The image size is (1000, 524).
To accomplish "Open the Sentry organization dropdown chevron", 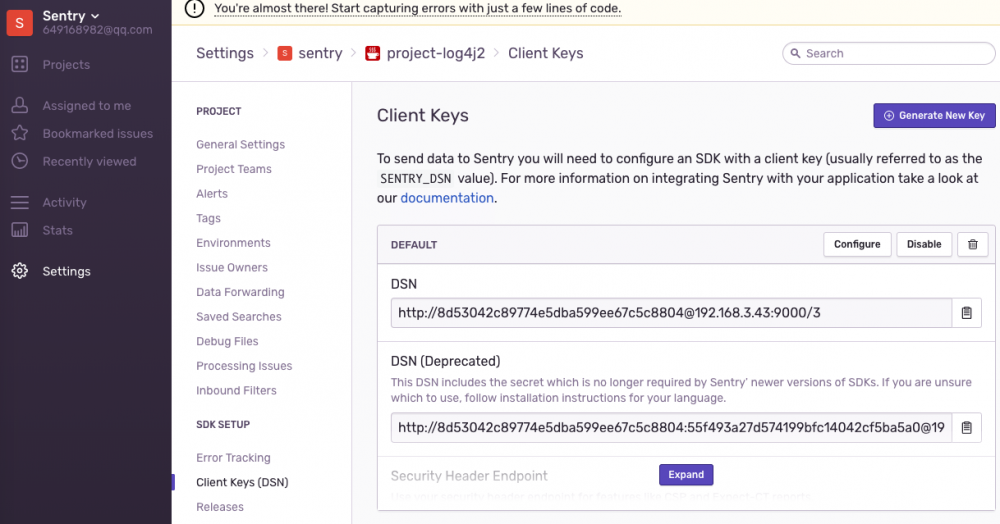I will 95,16.
